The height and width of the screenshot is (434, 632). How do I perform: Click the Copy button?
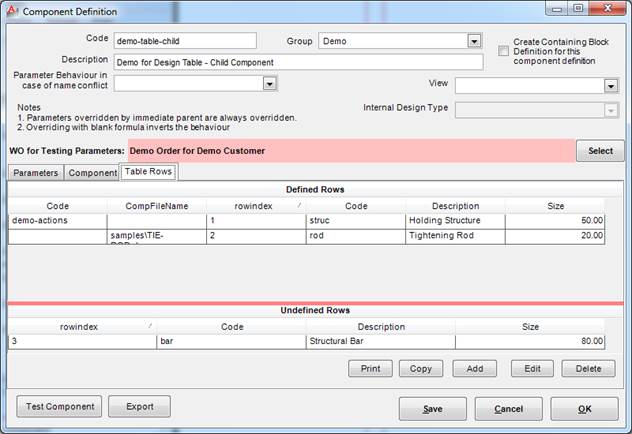click(421, 368)
